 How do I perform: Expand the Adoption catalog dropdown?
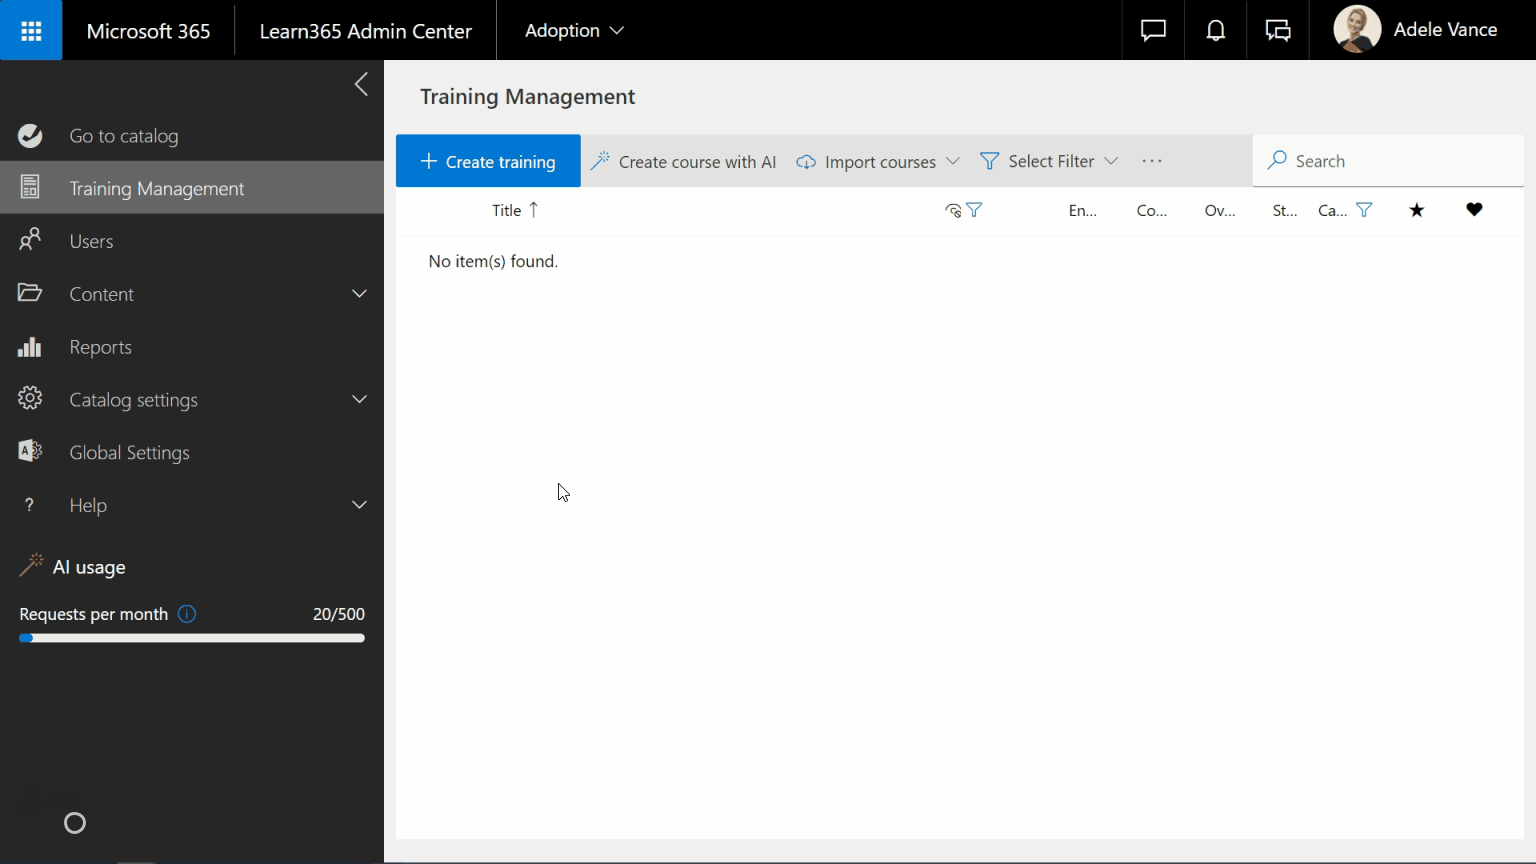pos(574,31)
